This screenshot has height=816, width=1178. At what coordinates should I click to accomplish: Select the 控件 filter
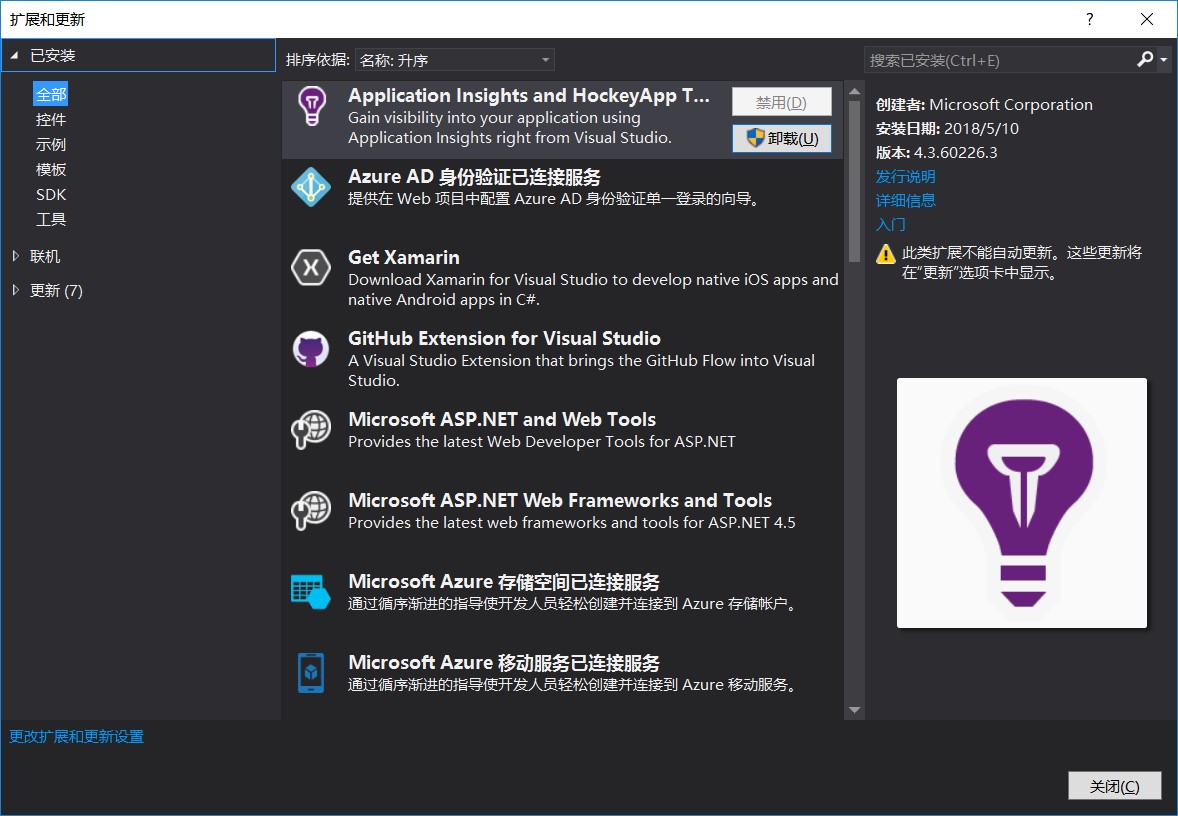point(51,119)
